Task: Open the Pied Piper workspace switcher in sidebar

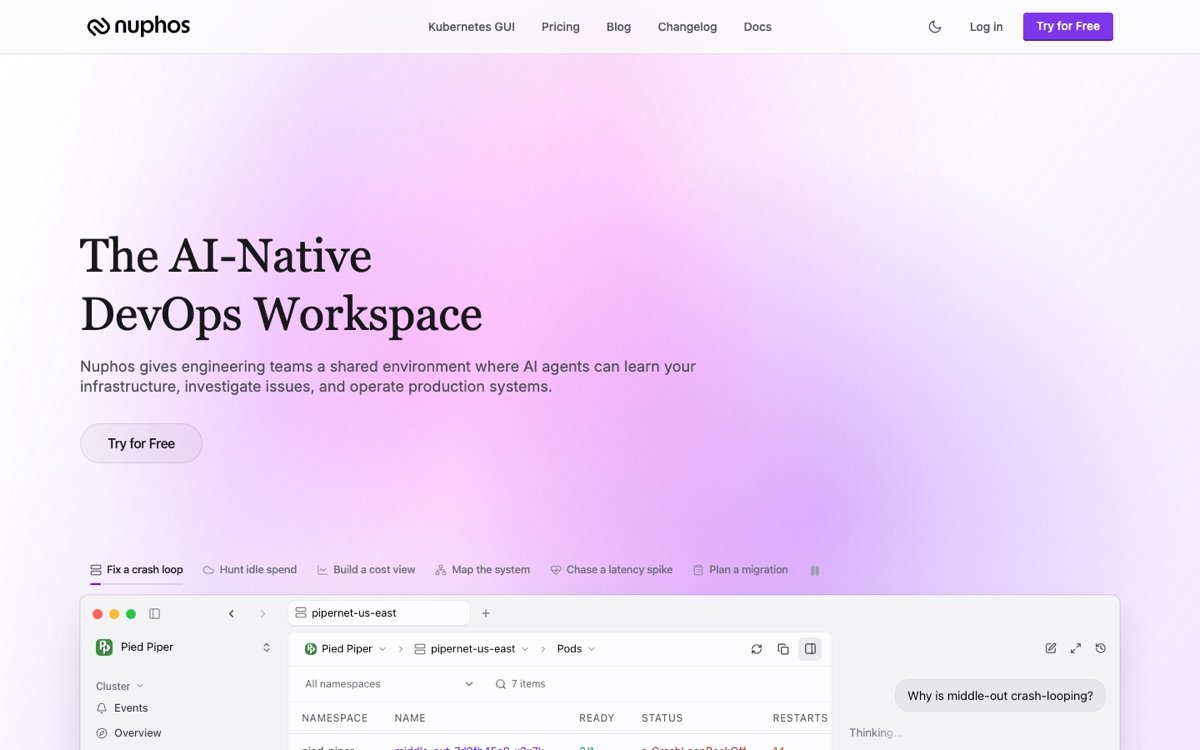Action: (183, 647)
